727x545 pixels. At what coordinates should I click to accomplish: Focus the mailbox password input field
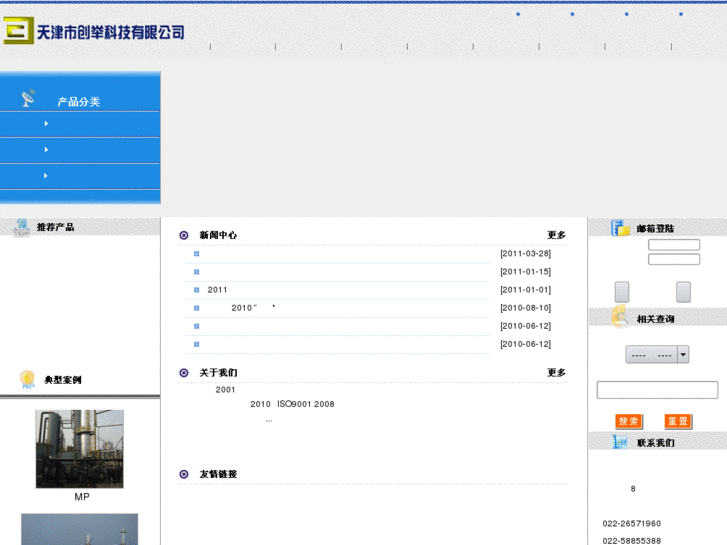(674, 259)
